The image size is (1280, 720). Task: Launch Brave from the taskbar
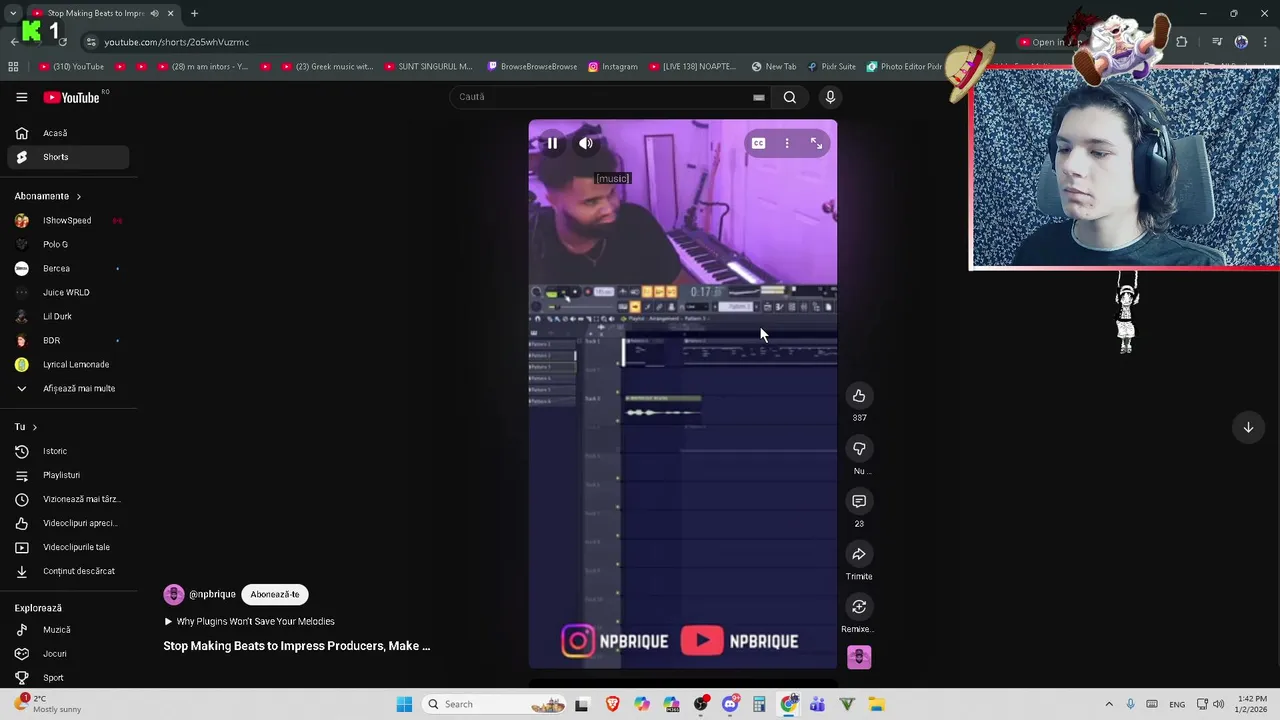coord(612,704)
